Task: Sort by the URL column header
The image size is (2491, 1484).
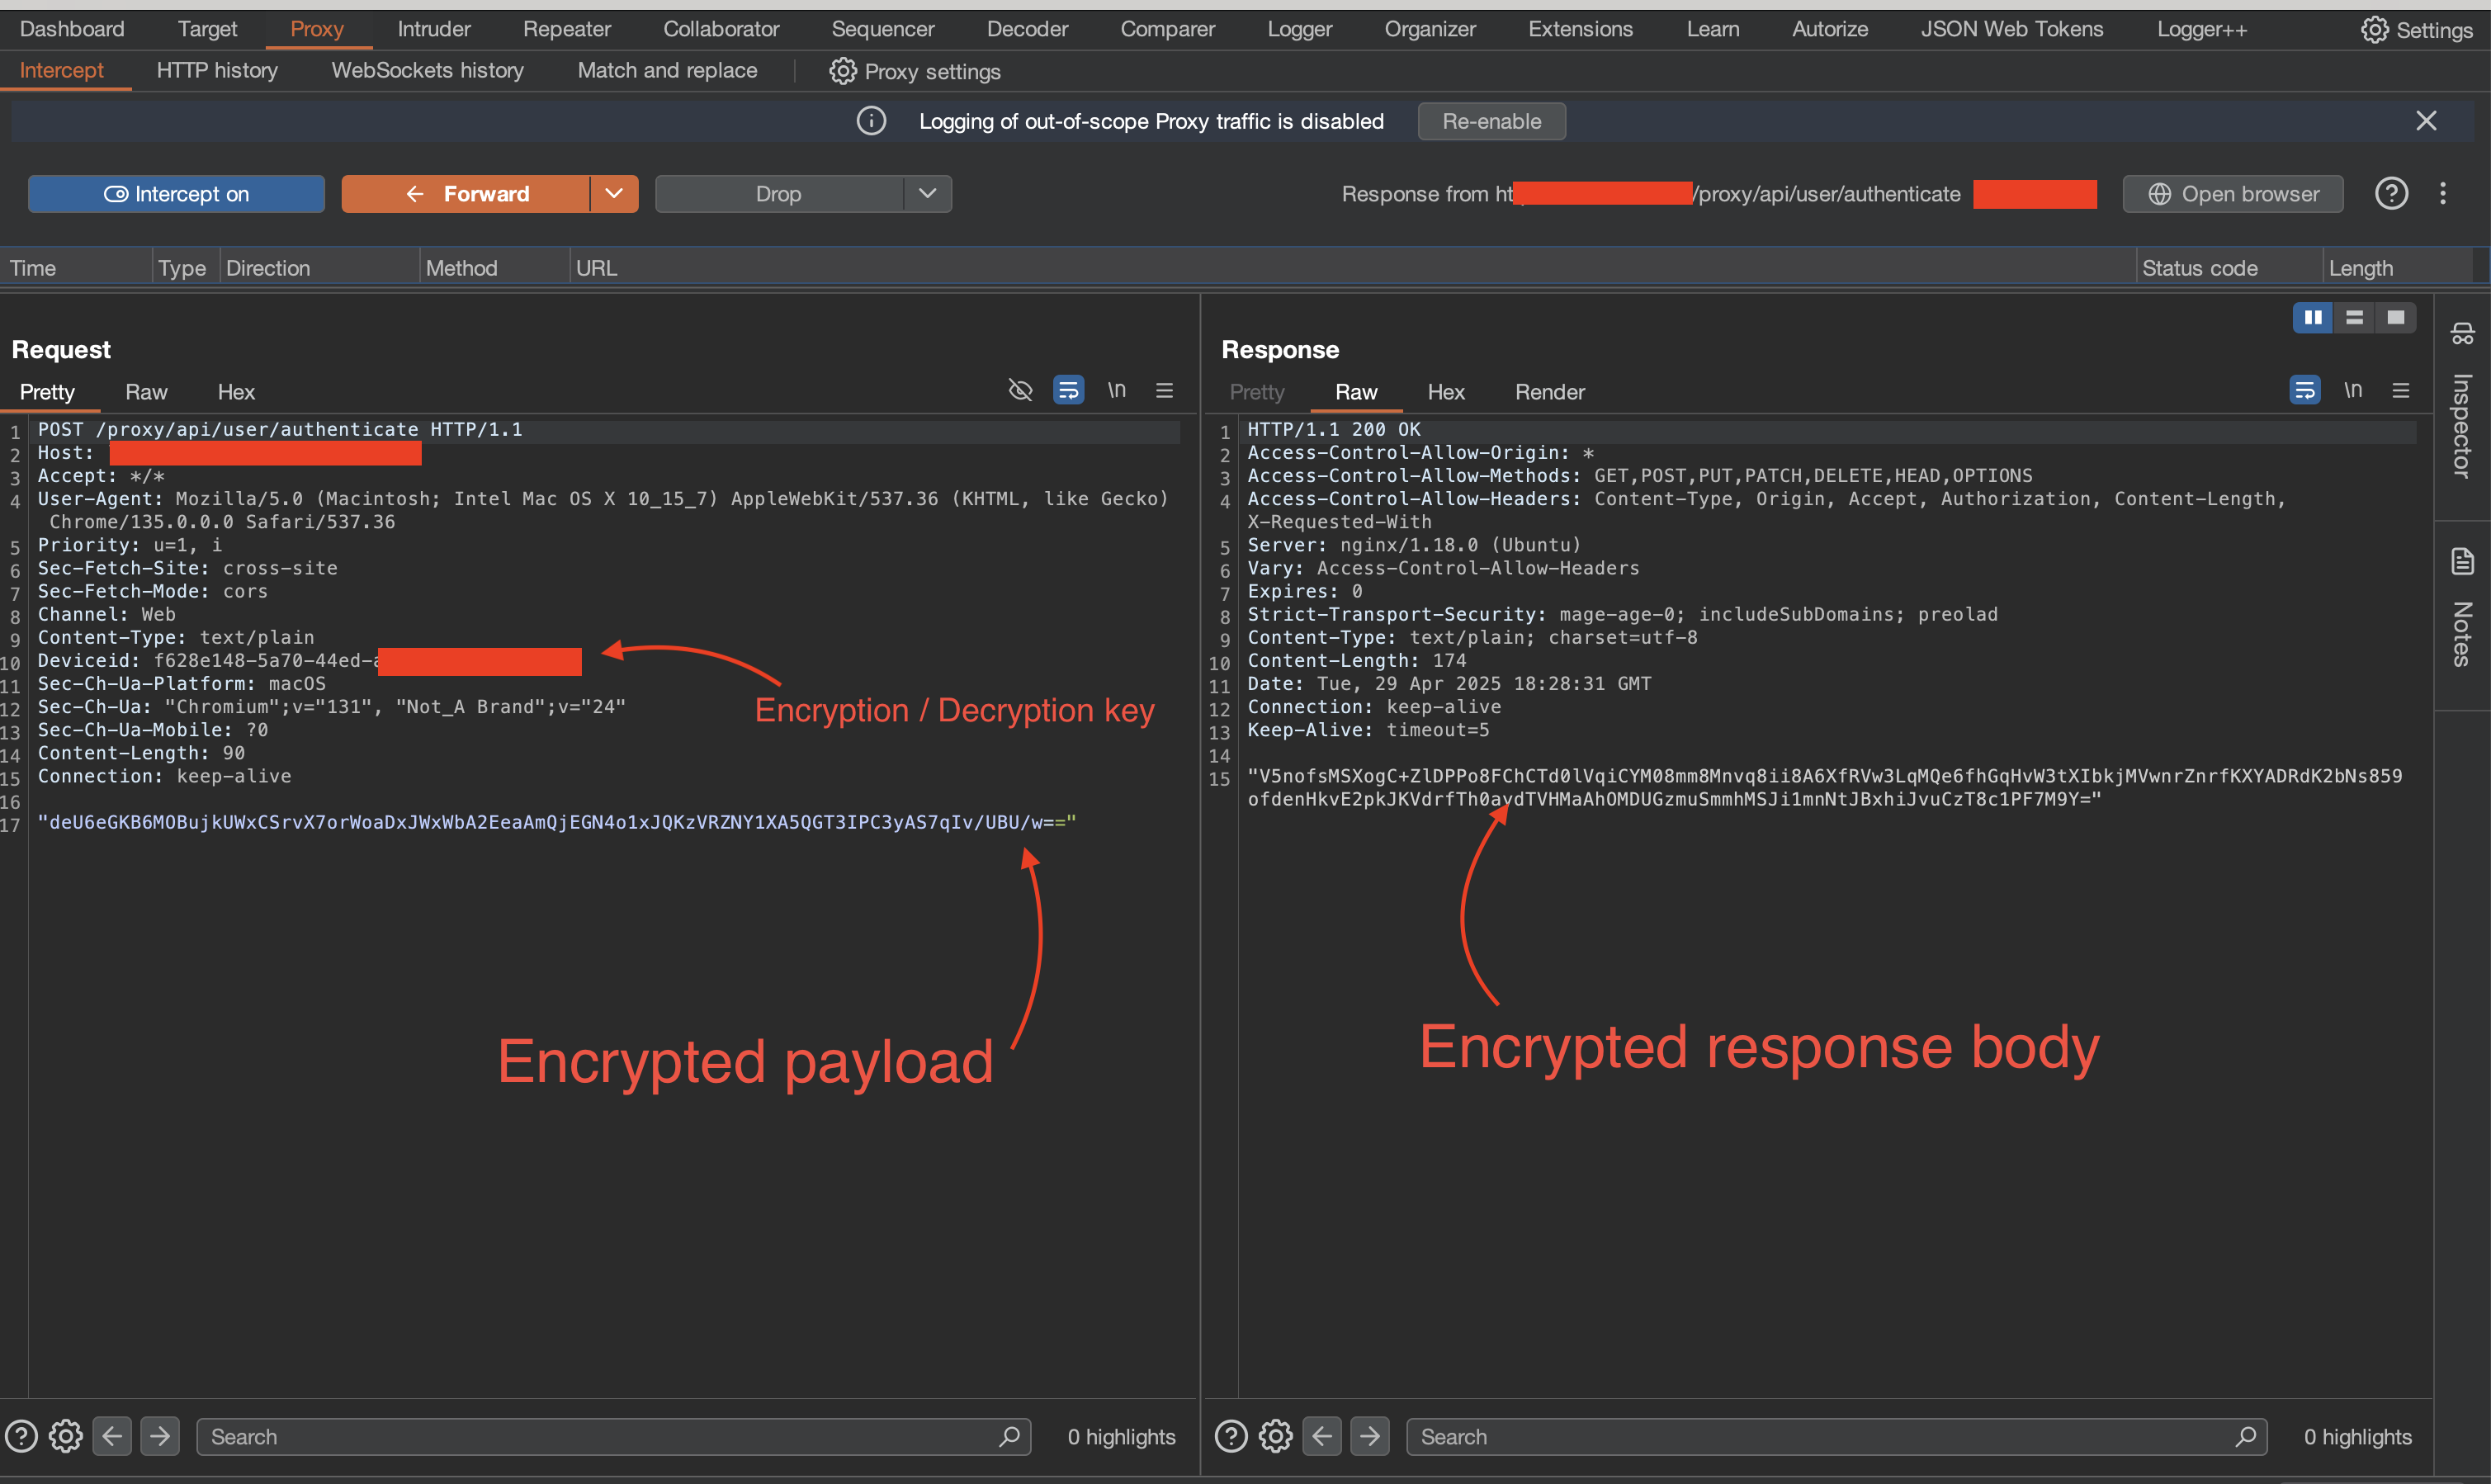Action: (x=1352, y=268)
